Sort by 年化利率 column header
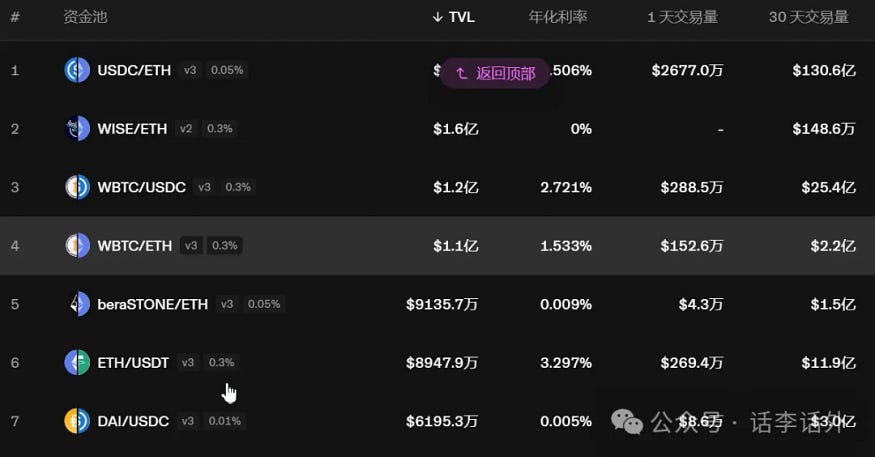 pyautogui.click(x=558, y=17)
